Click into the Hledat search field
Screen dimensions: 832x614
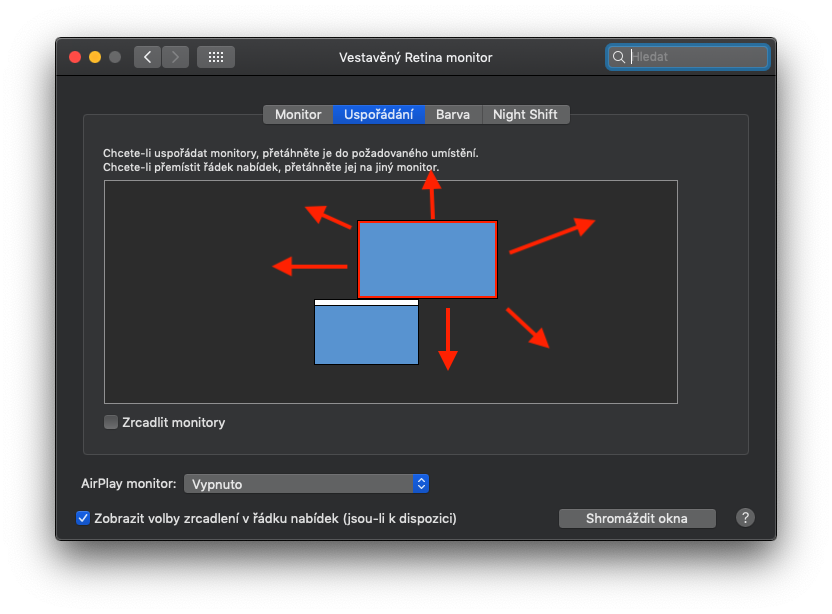click(x=696, y=57)
